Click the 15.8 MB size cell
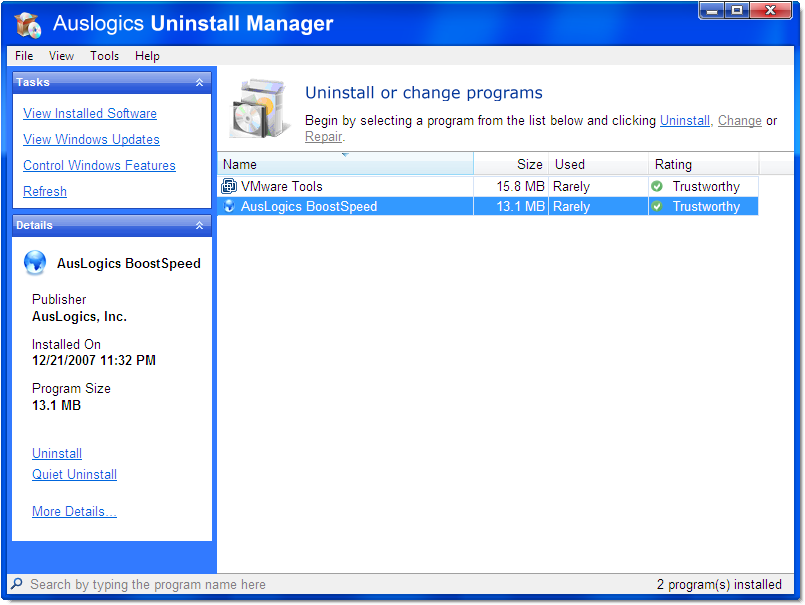Viewport: 805px width, 605px height. click(520, 186)
